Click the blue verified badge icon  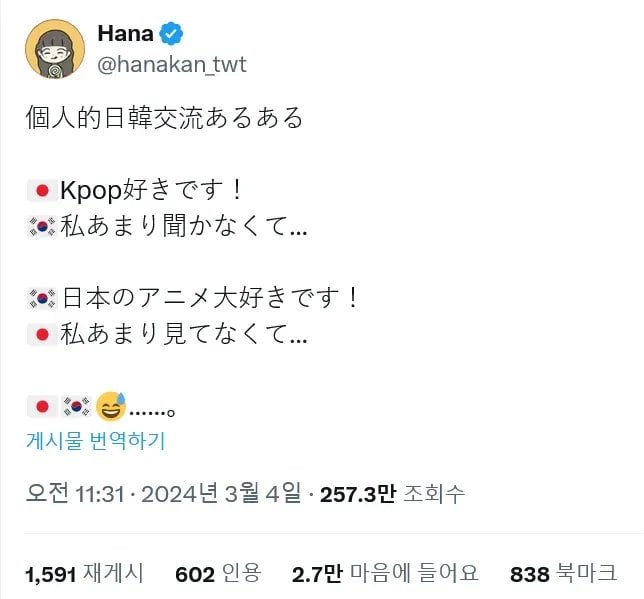pos(172,34)
